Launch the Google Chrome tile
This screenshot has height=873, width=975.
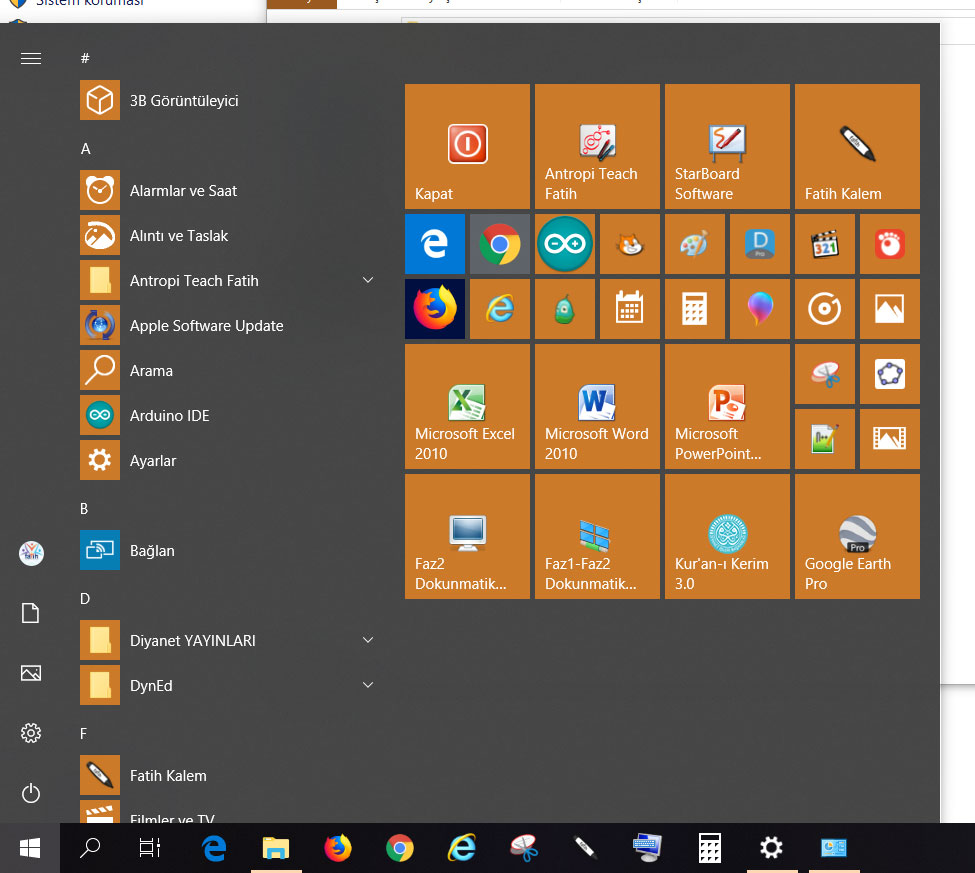tap(500, 244)
